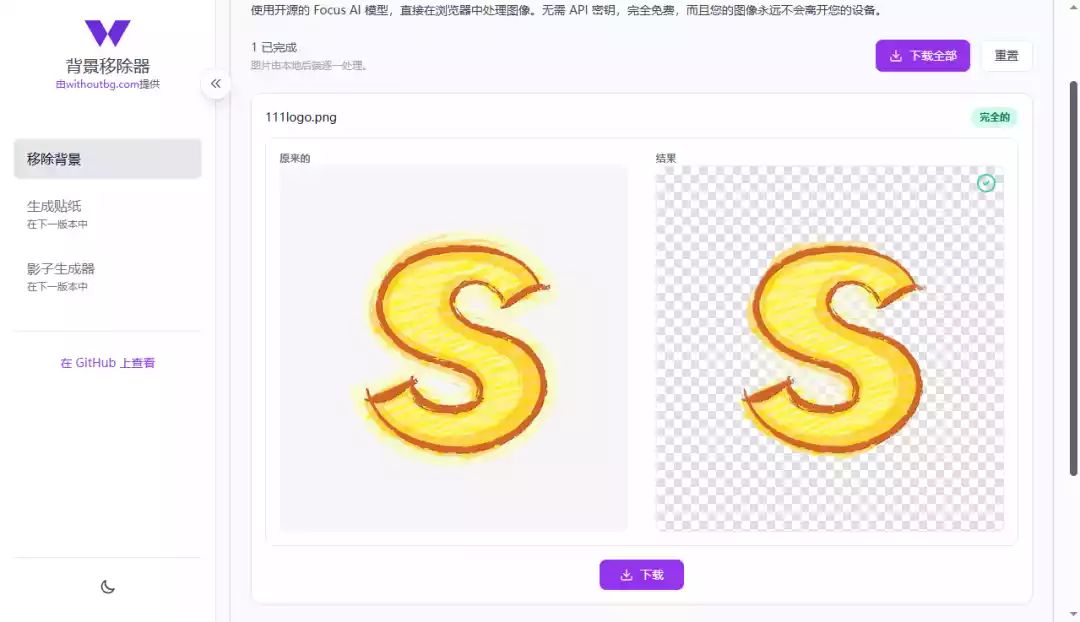The height and width of the screenshot is (622, 1080).
Task: Select the 影子生成器 tool in the sidebar
Action: pos(107,276)
